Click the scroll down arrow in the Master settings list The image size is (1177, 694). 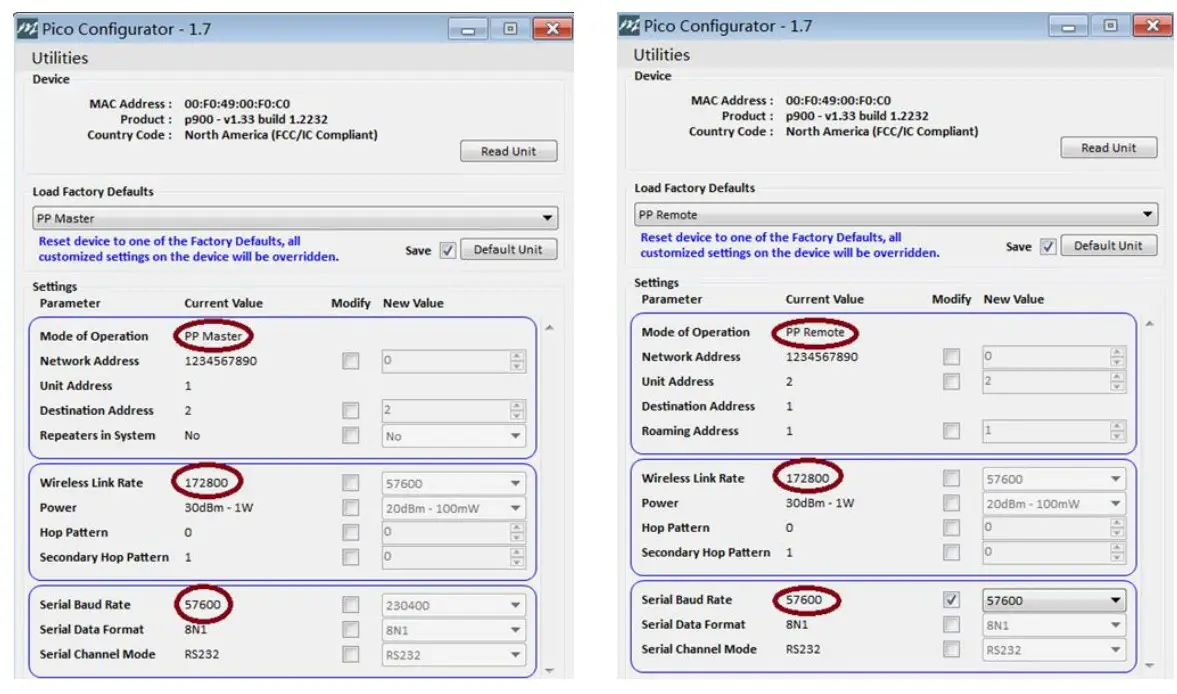coord(549,670)
